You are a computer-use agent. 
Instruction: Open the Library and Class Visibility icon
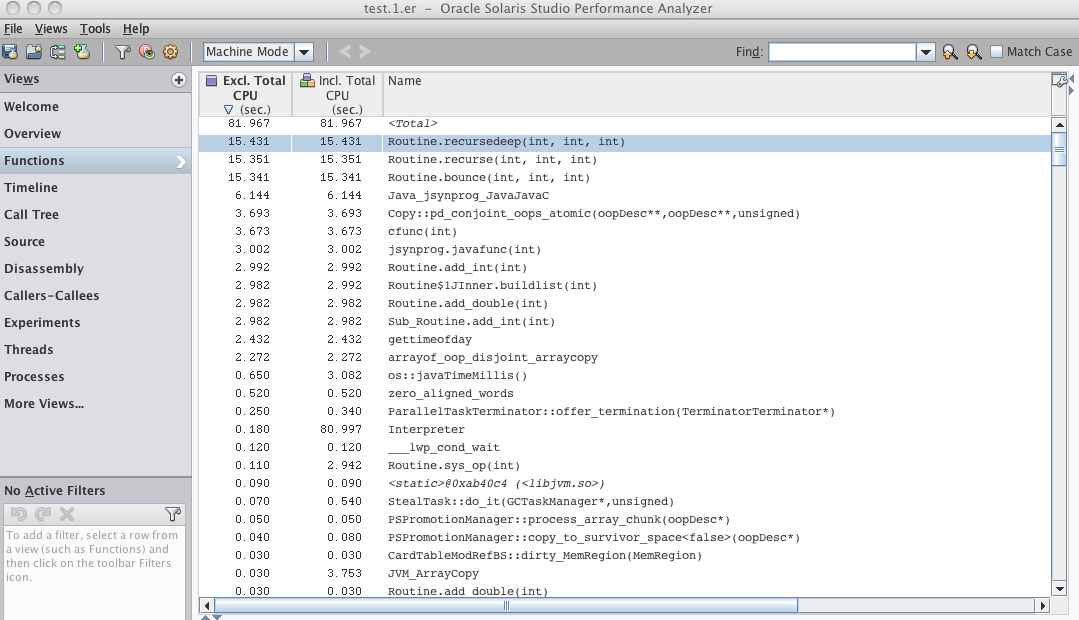tap(147, 52)
